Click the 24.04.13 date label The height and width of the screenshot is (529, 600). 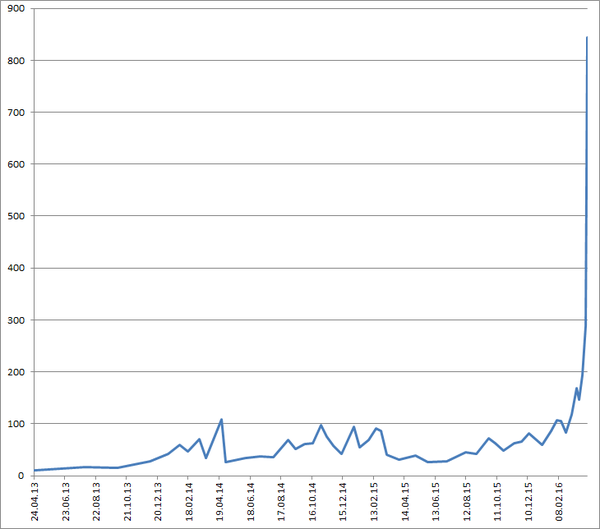point(36,502)
